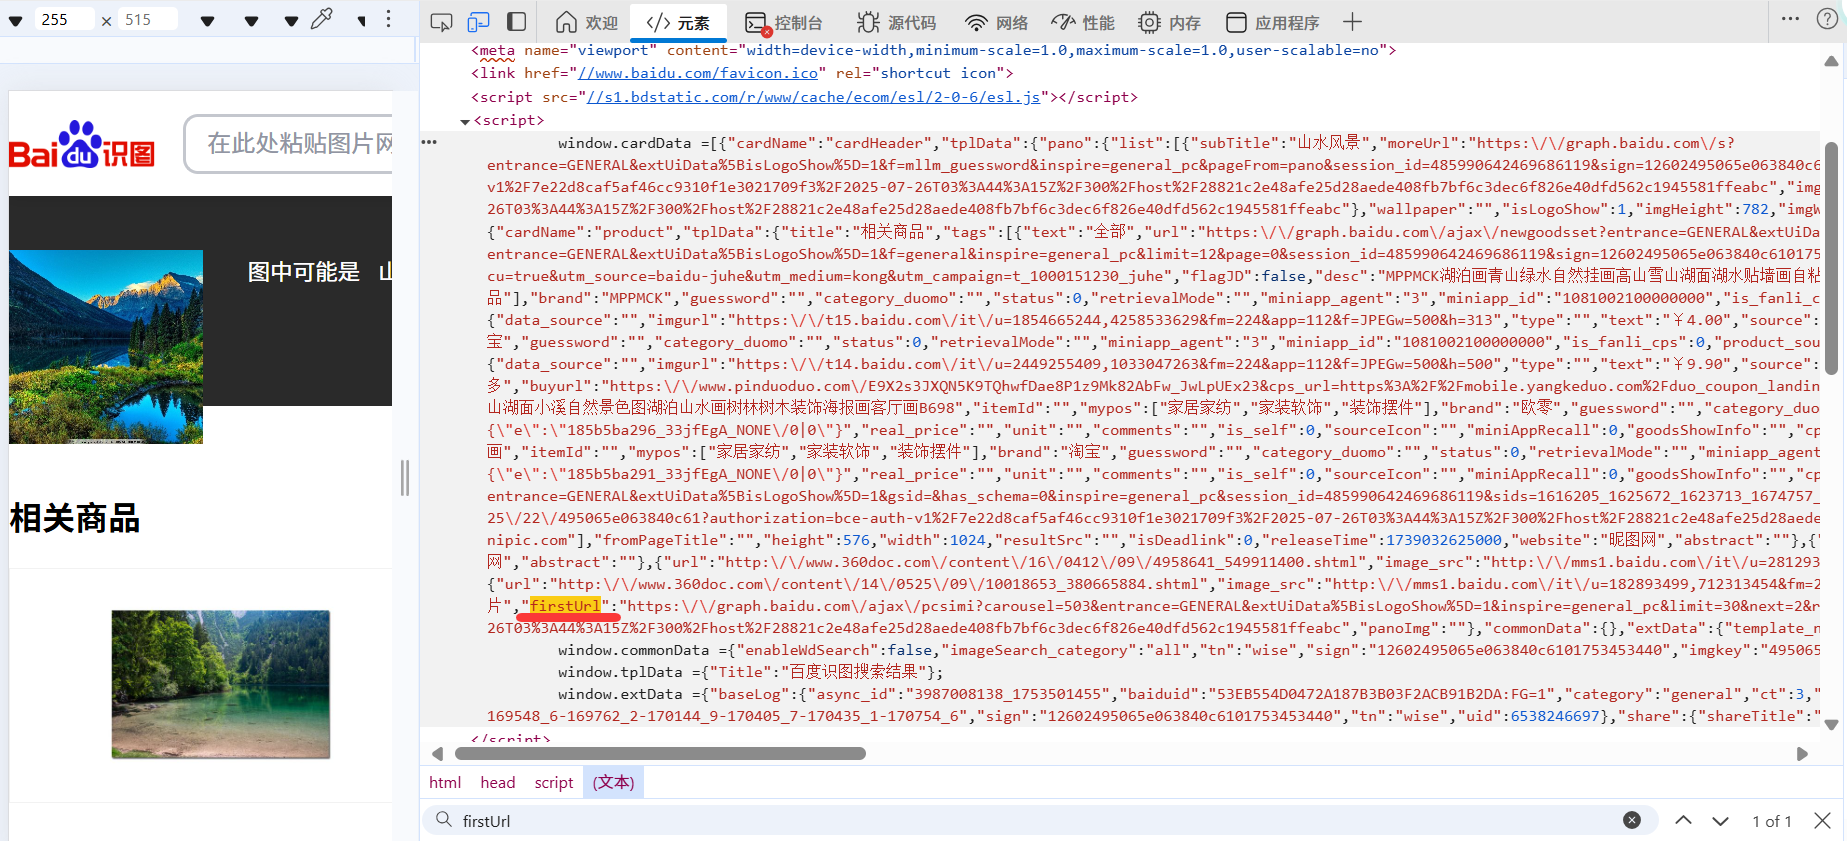Click the plus icon to add tools
Viewport: 1847px width, 841px height.
tap(1352, 22)
